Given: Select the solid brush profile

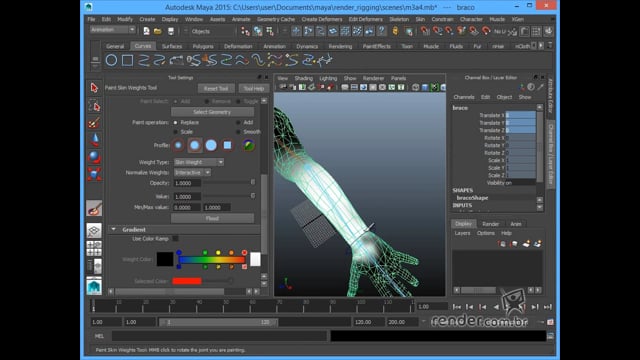Looking at the screenshot, I should pyautogui.click(x=211, y=145).
